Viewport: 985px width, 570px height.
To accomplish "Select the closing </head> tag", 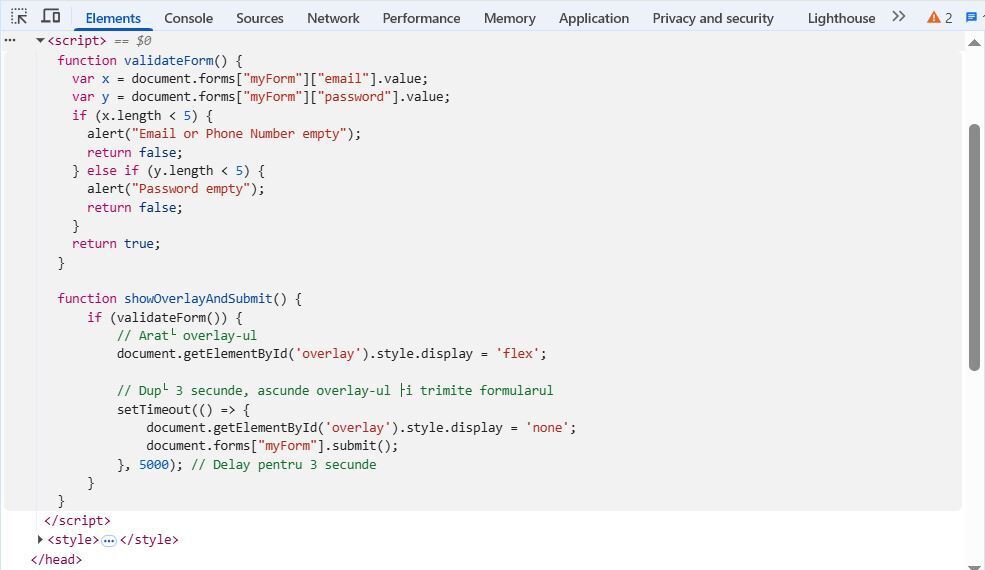I will click(57, 559).
